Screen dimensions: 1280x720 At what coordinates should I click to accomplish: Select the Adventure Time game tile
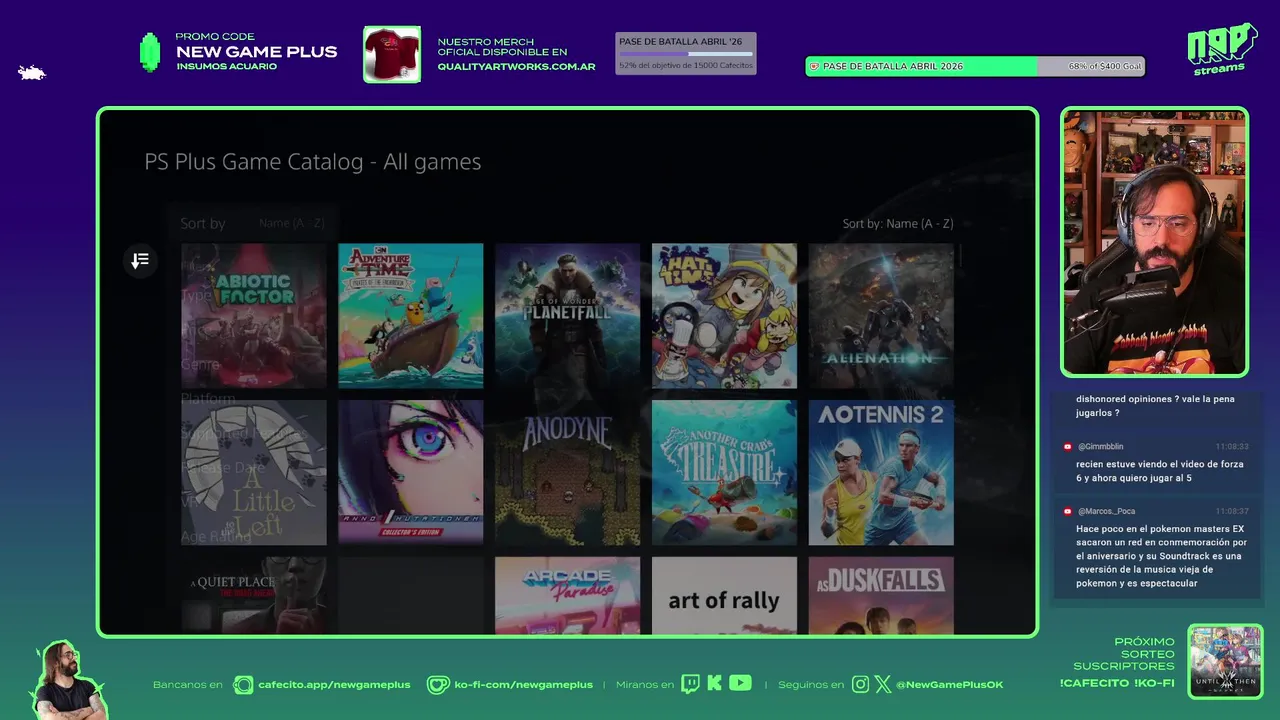click(410, 316)
